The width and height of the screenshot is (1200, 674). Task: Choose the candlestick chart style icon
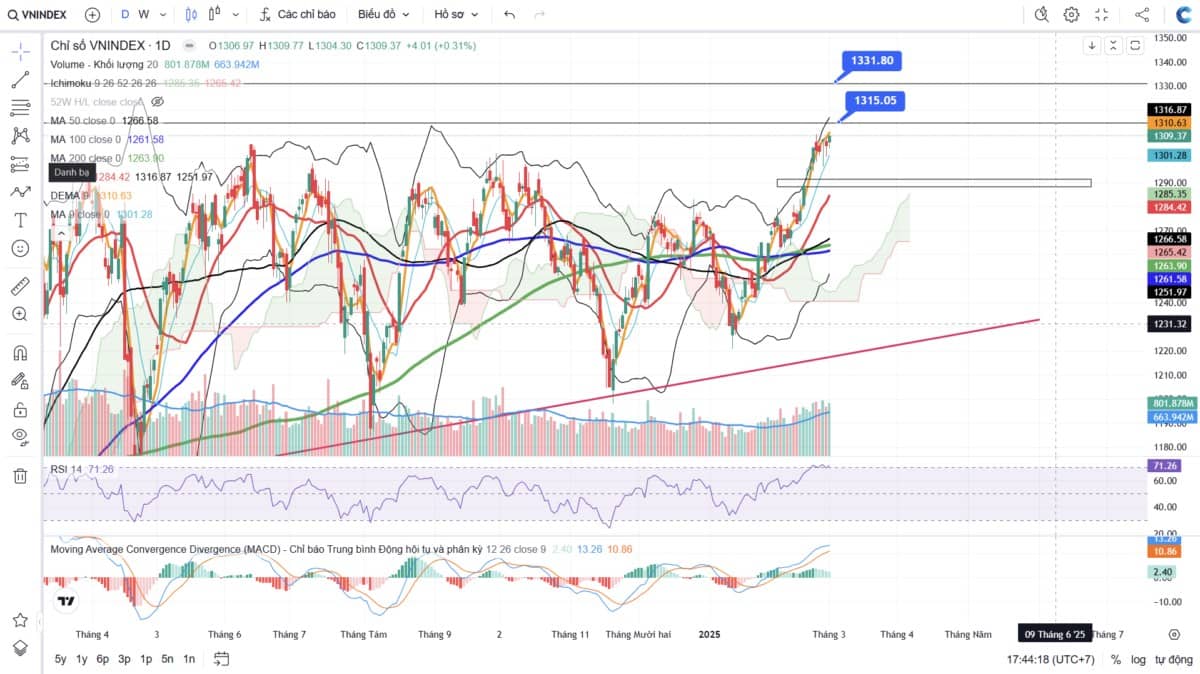tap(192, 15)
